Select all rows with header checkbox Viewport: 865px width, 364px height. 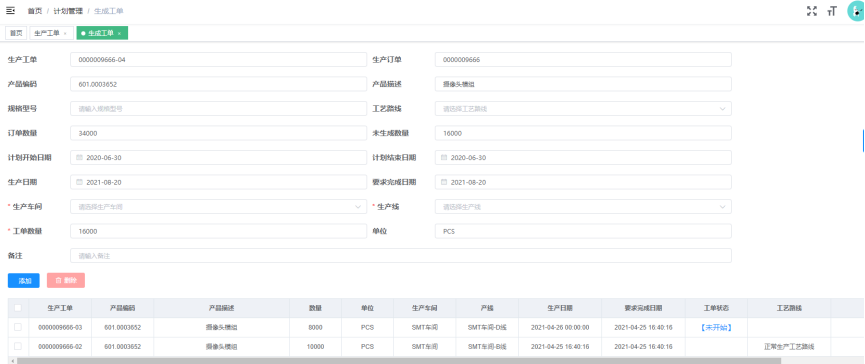tap(18, 308)
